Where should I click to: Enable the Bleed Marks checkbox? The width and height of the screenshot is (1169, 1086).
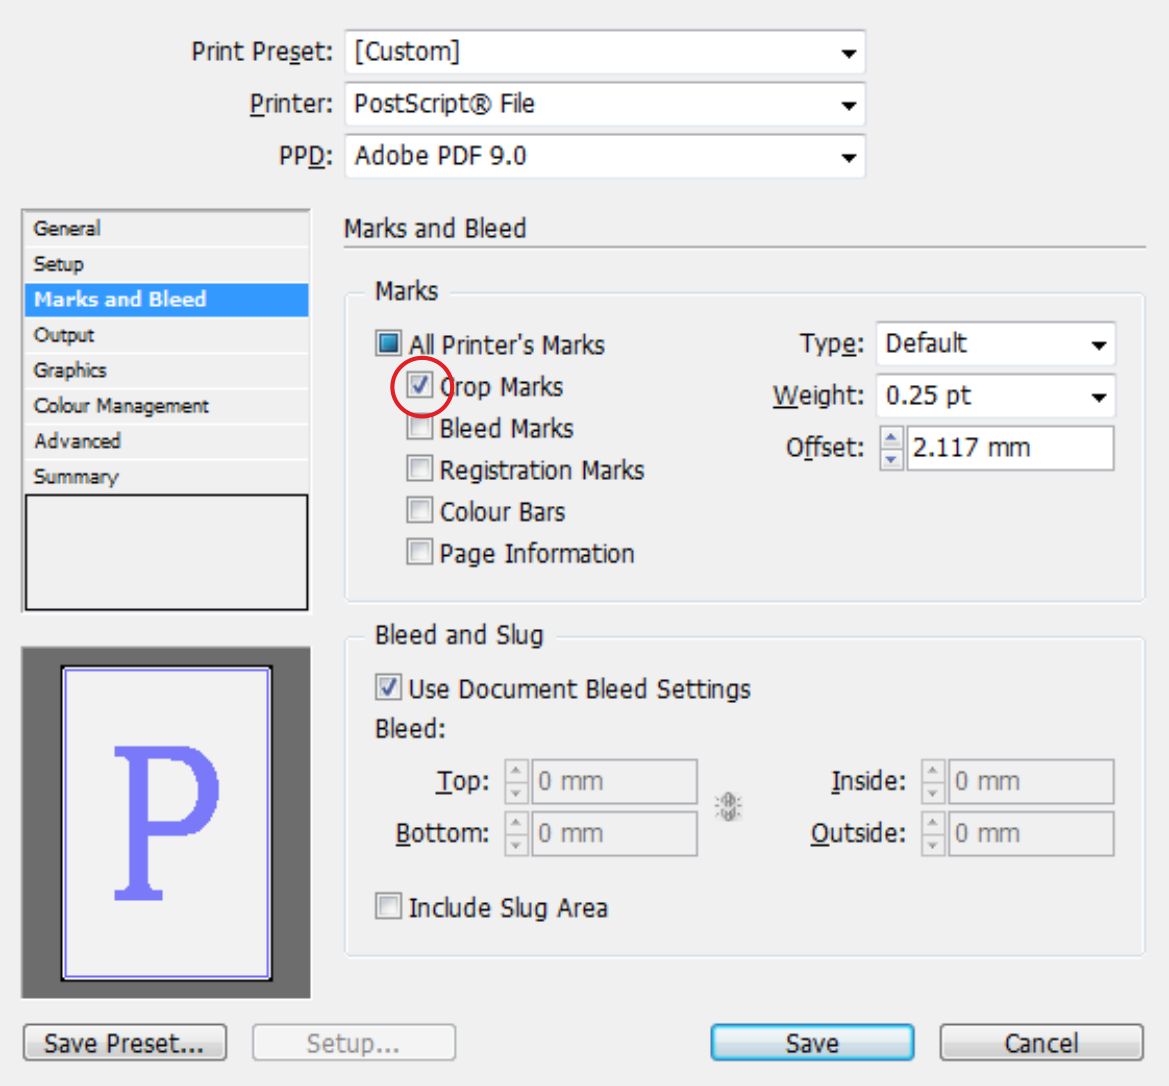click(420, 428)
